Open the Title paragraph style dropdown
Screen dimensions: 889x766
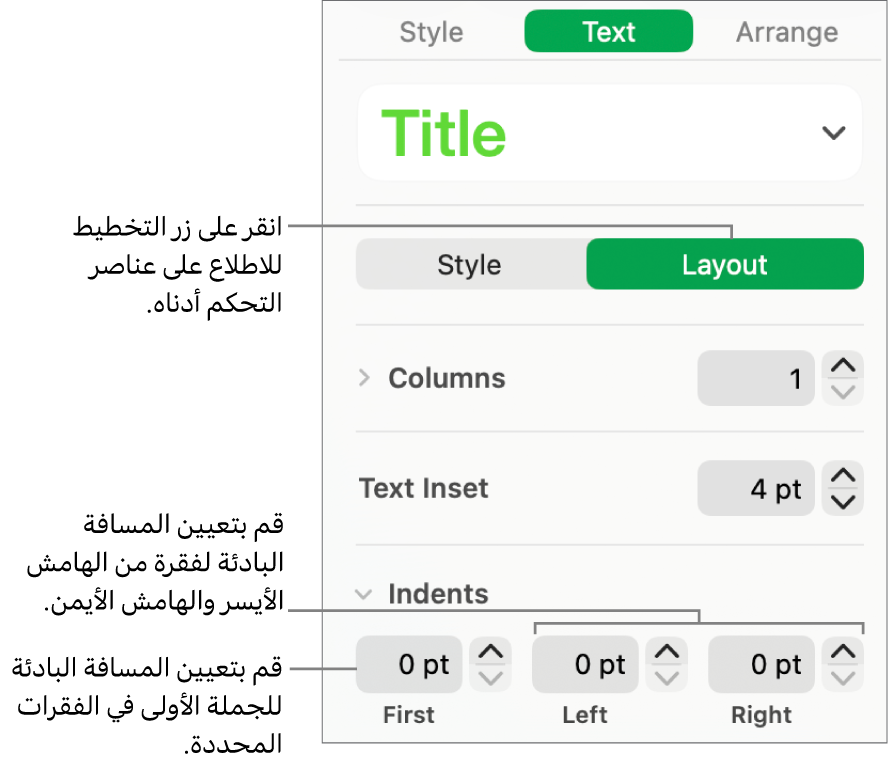833,133
